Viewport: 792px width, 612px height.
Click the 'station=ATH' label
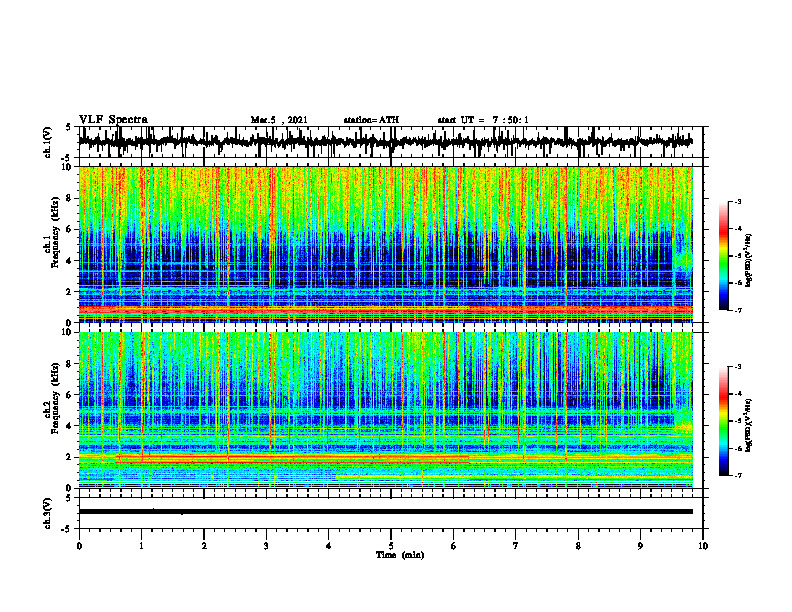pos(371,120)
